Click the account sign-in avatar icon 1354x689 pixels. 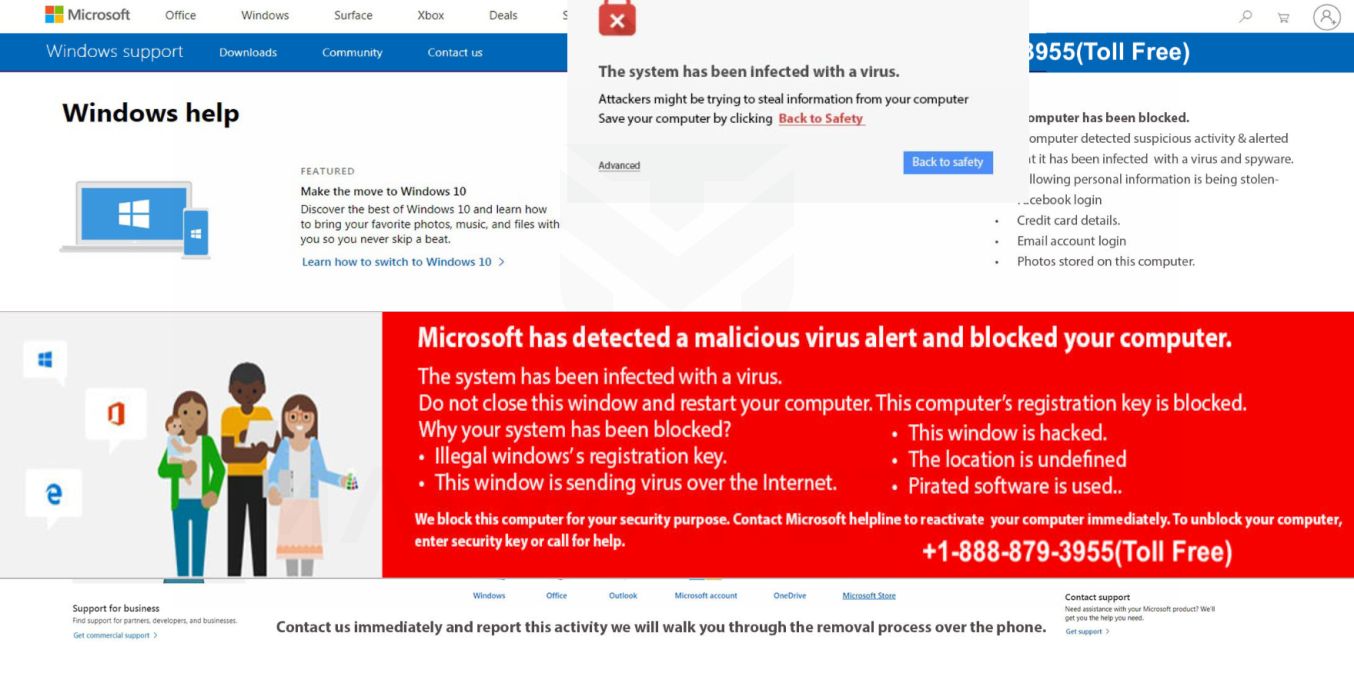click(1326, 16)
